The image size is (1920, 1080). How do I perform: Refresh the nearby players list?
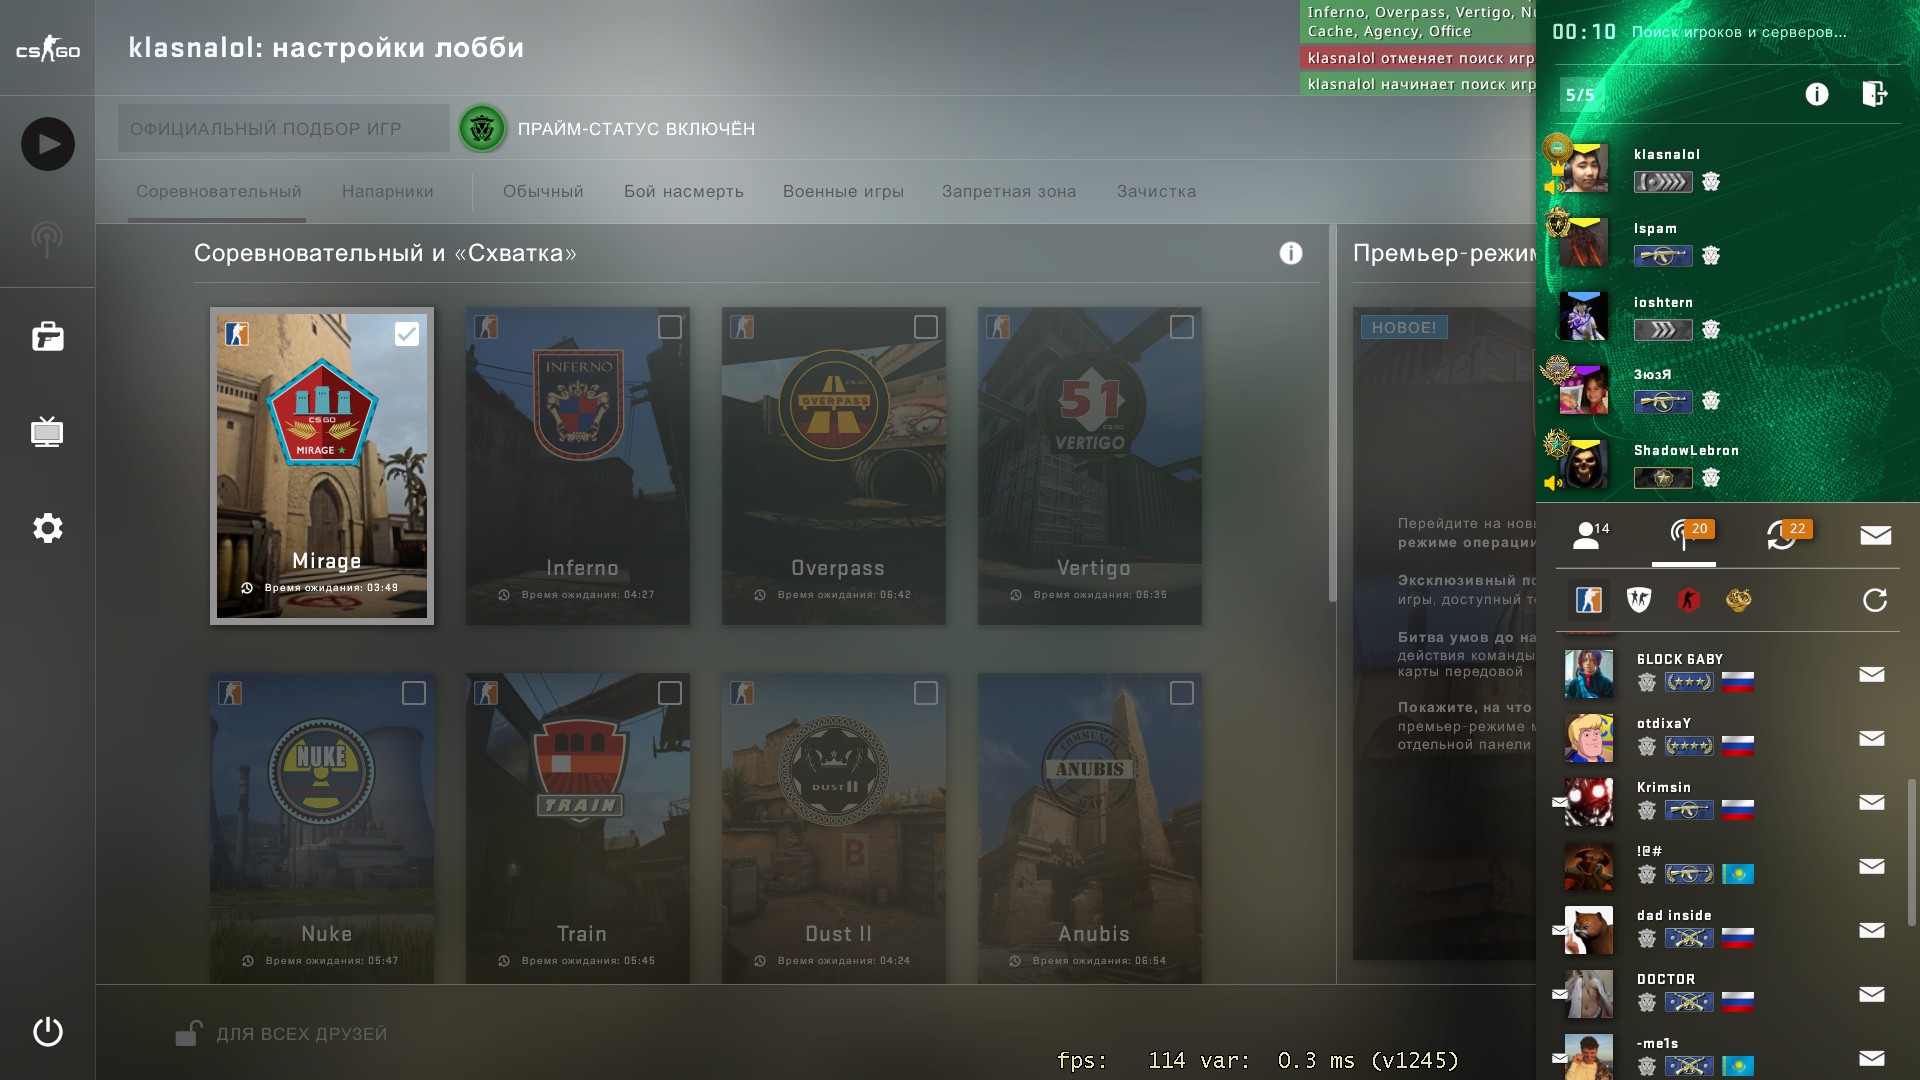point(1875,600)
